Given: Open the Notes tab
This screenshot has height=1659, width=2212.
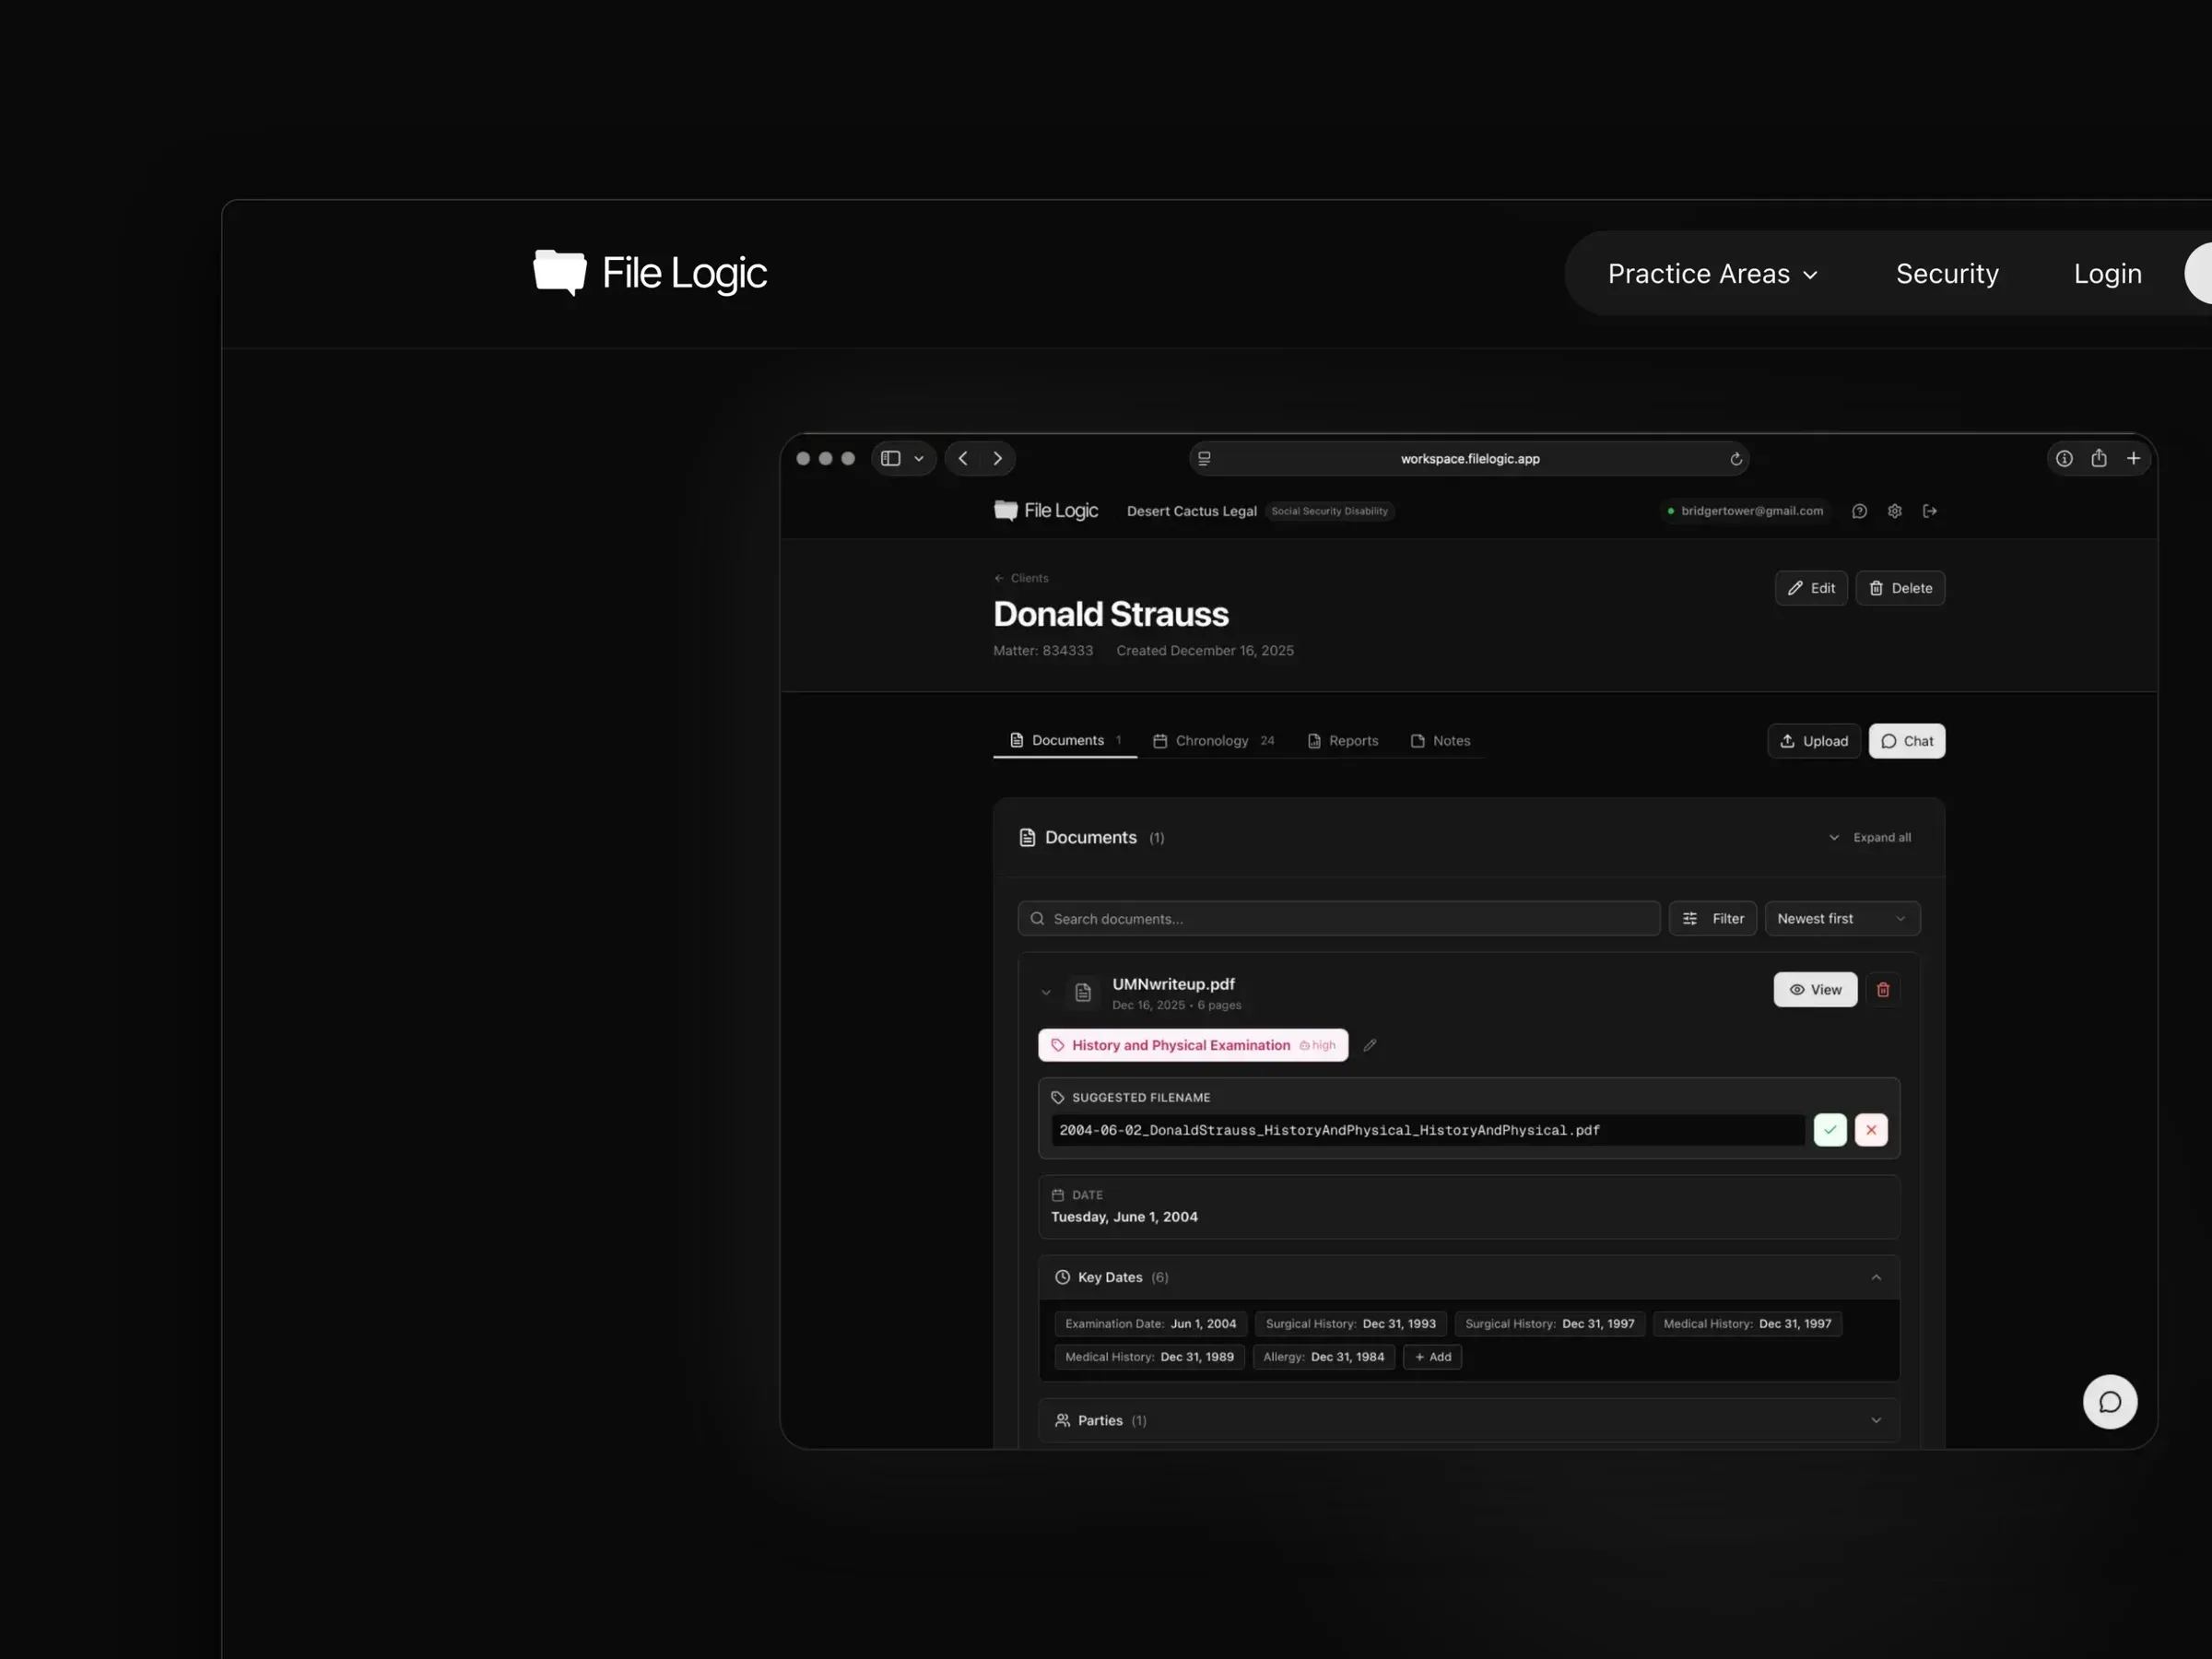Looking at the screenshot, I should pyautogui.click(x=1439, y=741).
